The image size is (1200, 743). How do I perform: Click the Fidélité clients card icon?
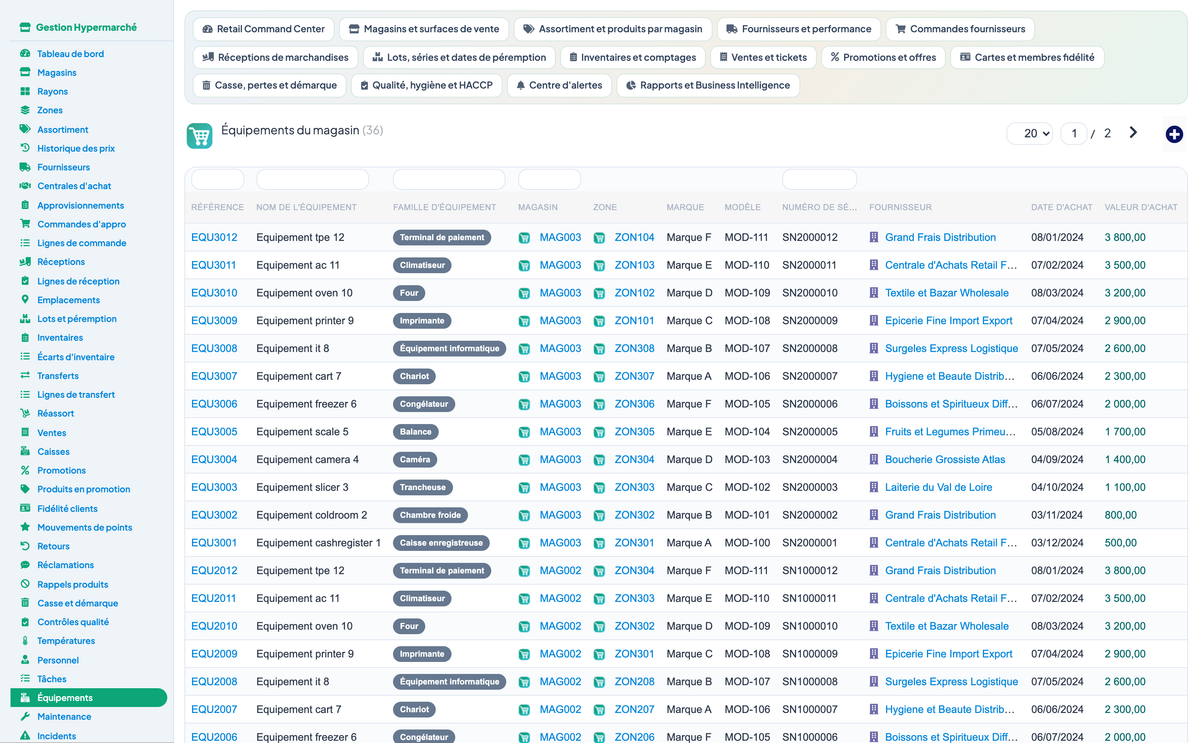tap(25, 508)
